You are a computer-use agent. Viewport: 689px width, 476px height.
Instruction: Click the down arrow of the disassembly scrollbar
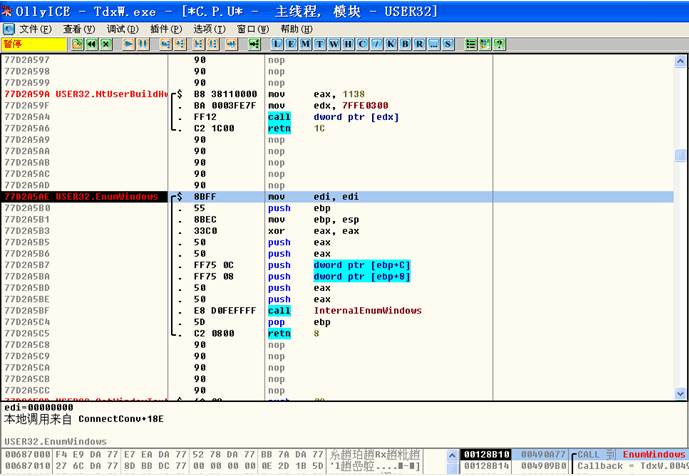click(x=680, y=394)
